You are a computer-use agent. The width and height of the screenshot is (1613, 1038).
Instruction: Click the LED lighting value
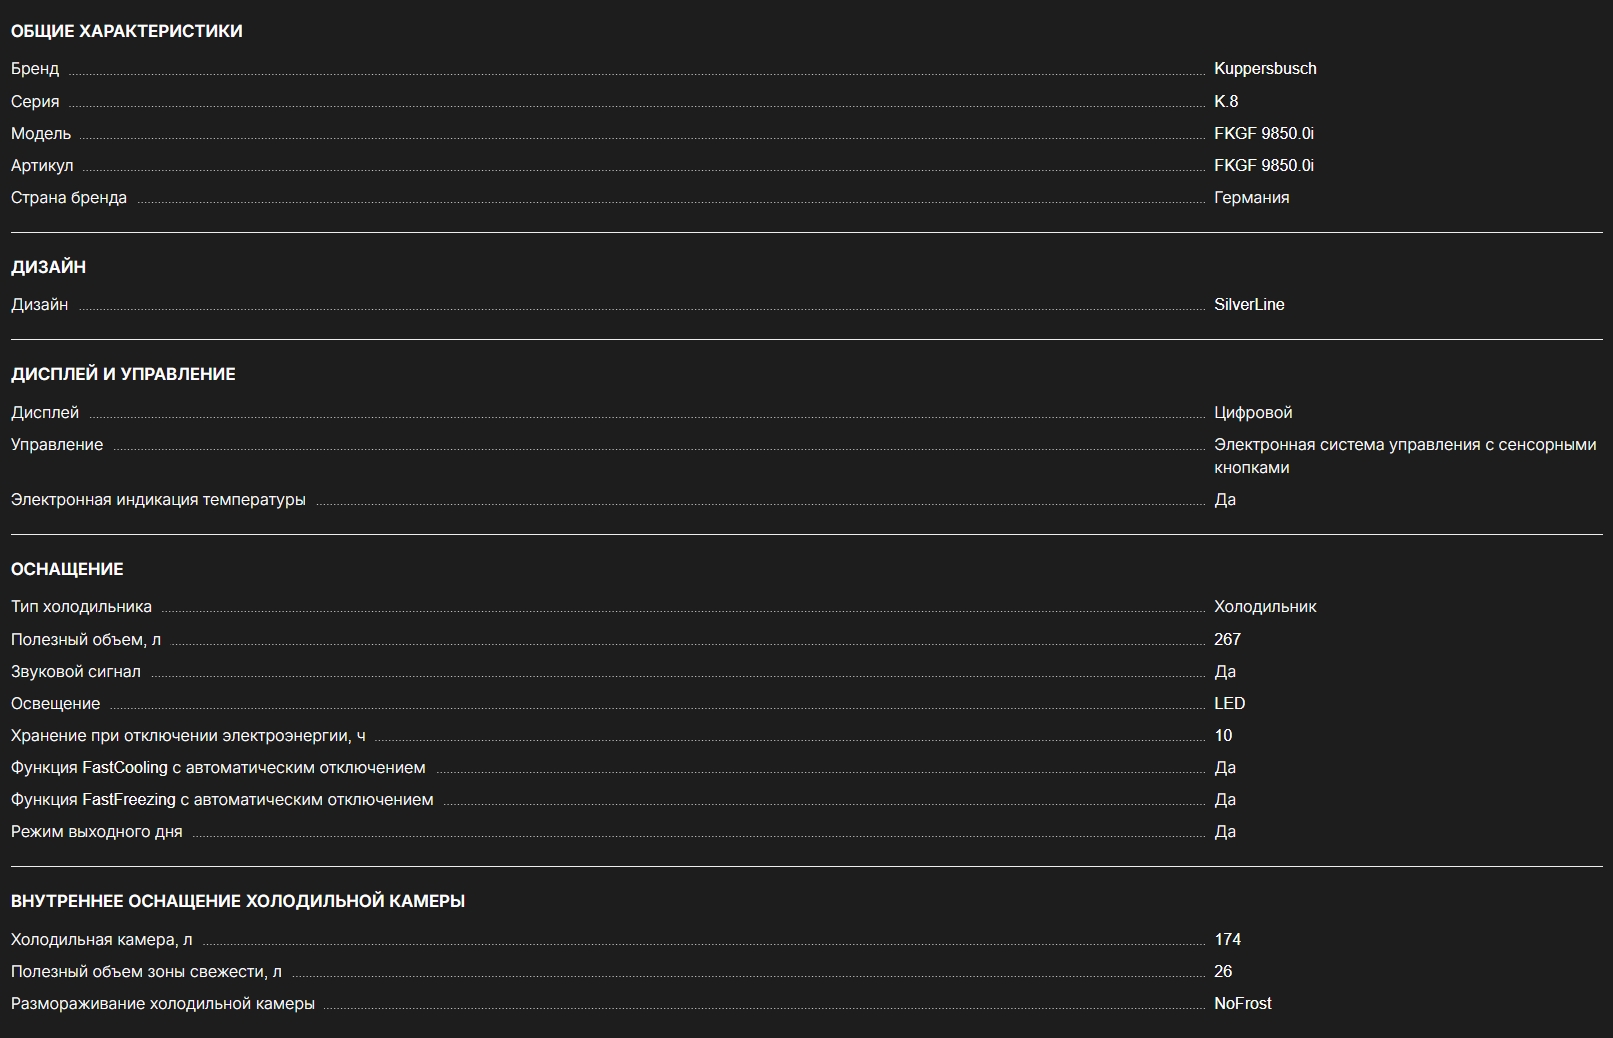tap(1229, 703)
